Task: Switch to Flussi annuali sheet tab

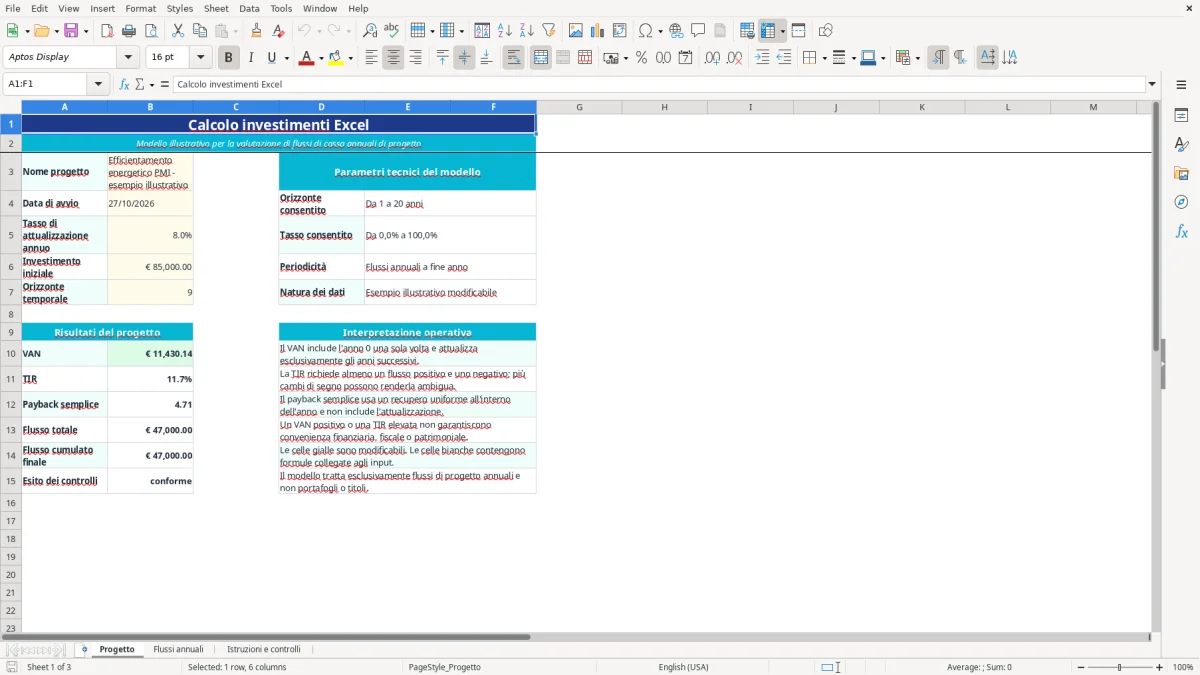Action: (x=178, y=649)
